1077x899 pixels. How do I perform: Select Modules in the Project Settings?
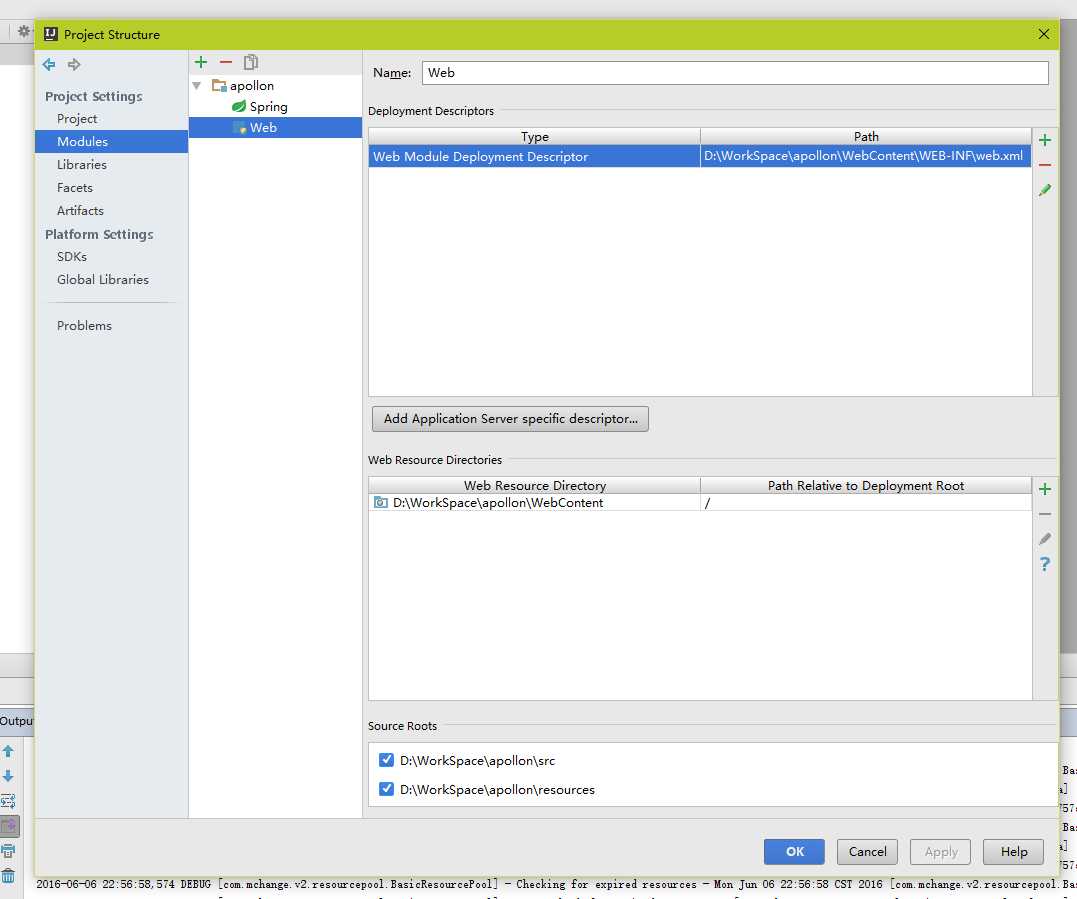point(111,141)
